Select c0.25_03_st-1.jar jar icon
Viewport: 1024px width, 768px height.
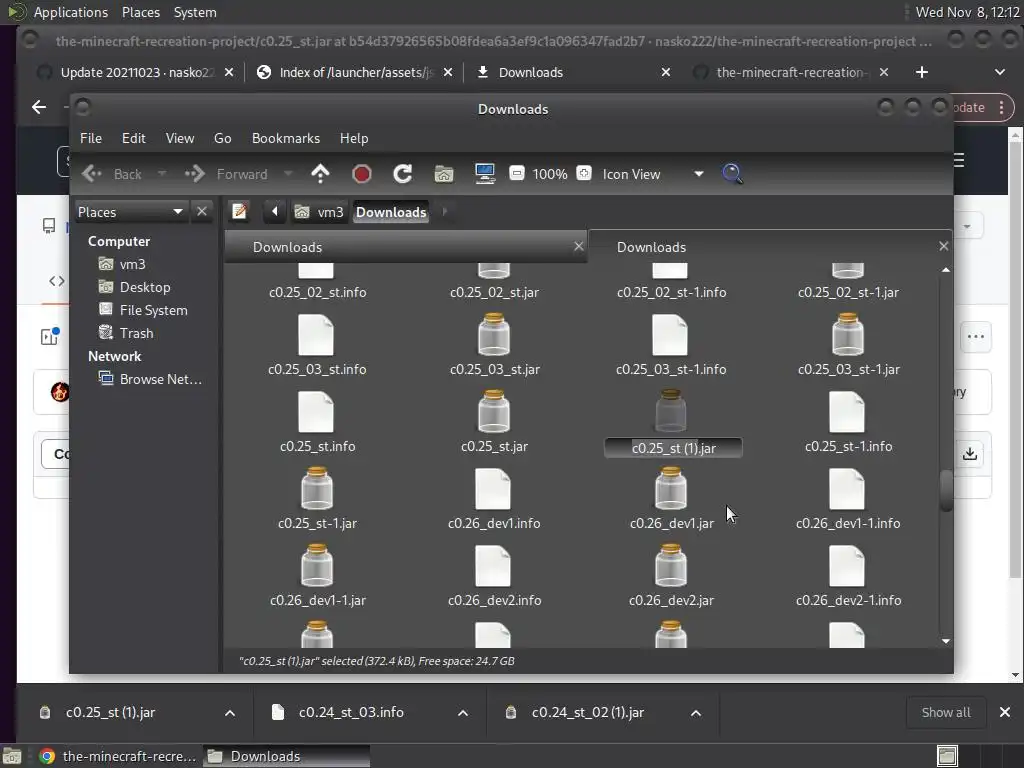pyautogui.click(x=848, y=334)
